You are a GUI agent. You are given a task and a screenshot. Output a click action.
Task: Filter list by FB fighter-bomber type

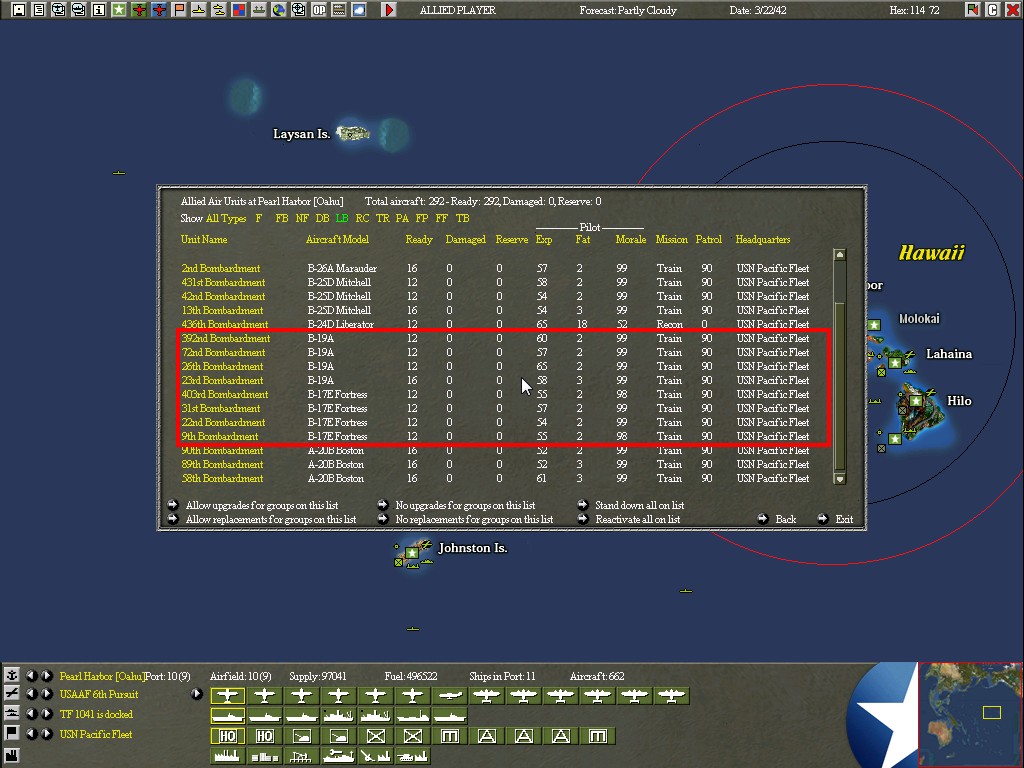(x=281, y=219)
